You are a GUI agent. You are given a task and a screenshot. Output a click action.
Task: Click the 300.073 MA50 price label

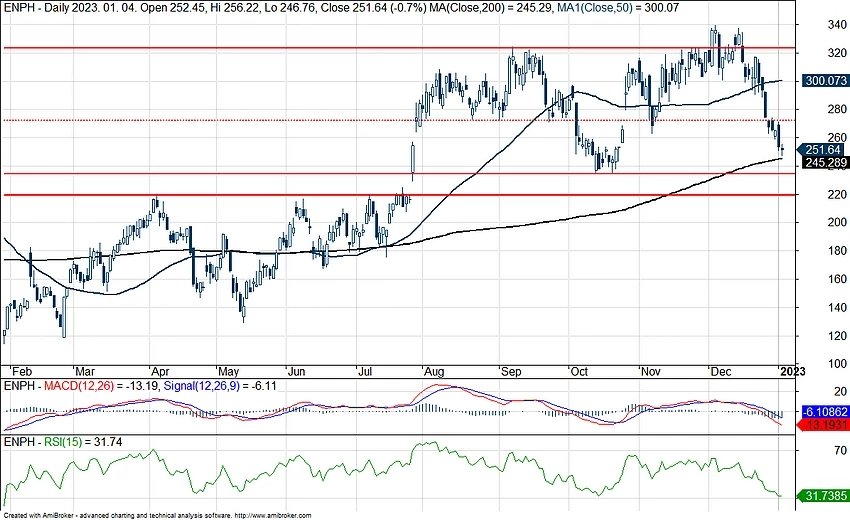[x=826, y=81]
